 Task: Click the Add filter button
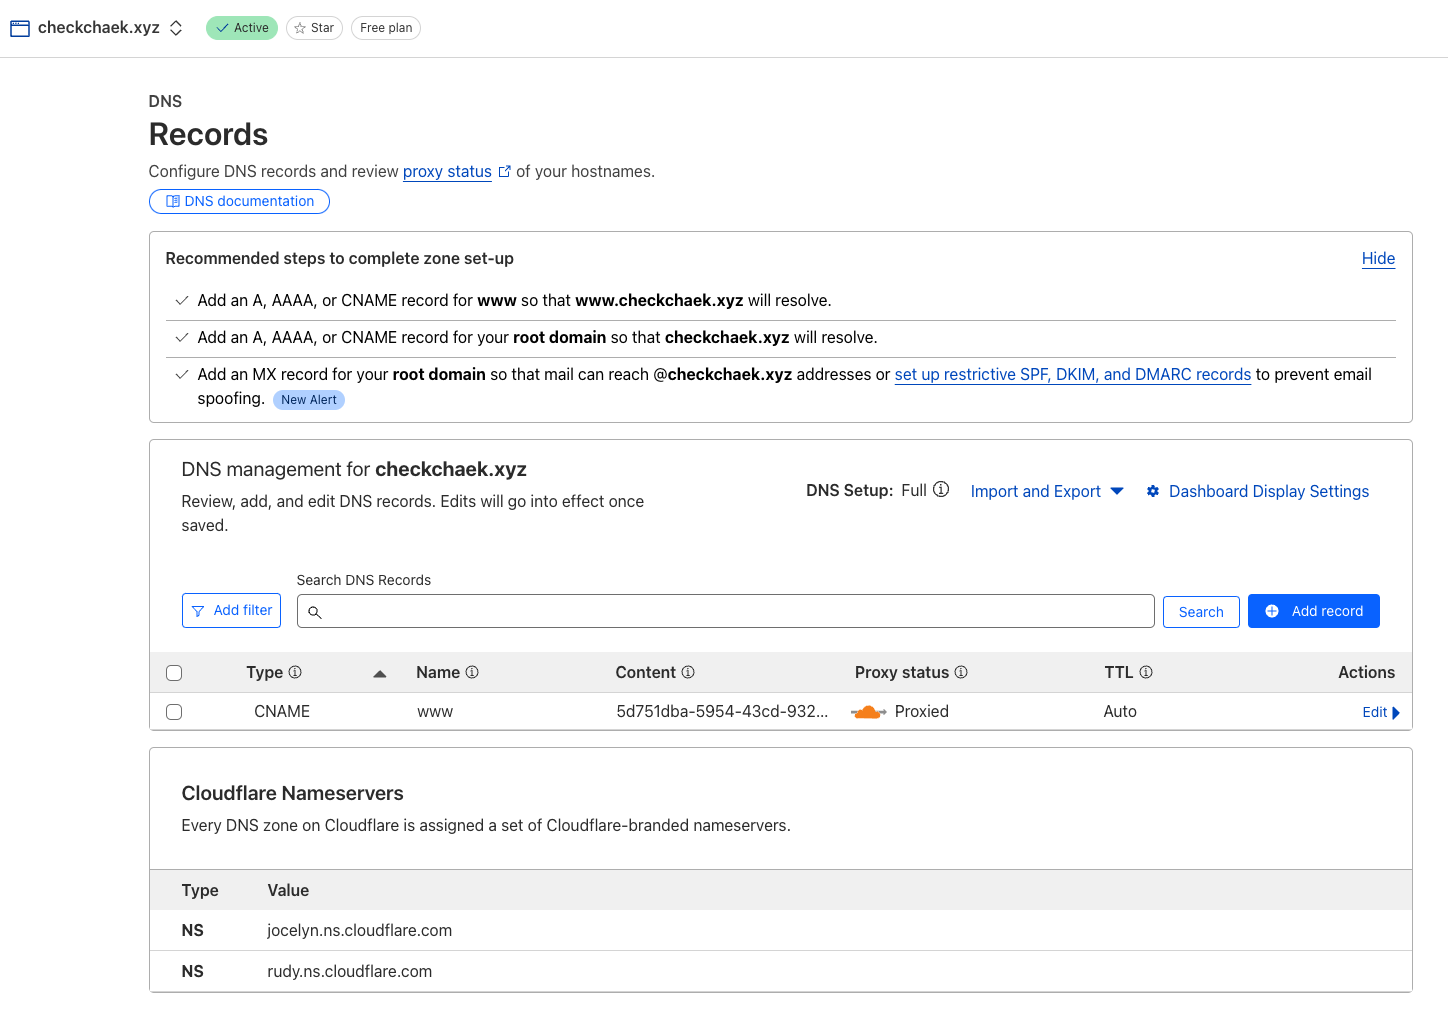click(x=232, y=611)
